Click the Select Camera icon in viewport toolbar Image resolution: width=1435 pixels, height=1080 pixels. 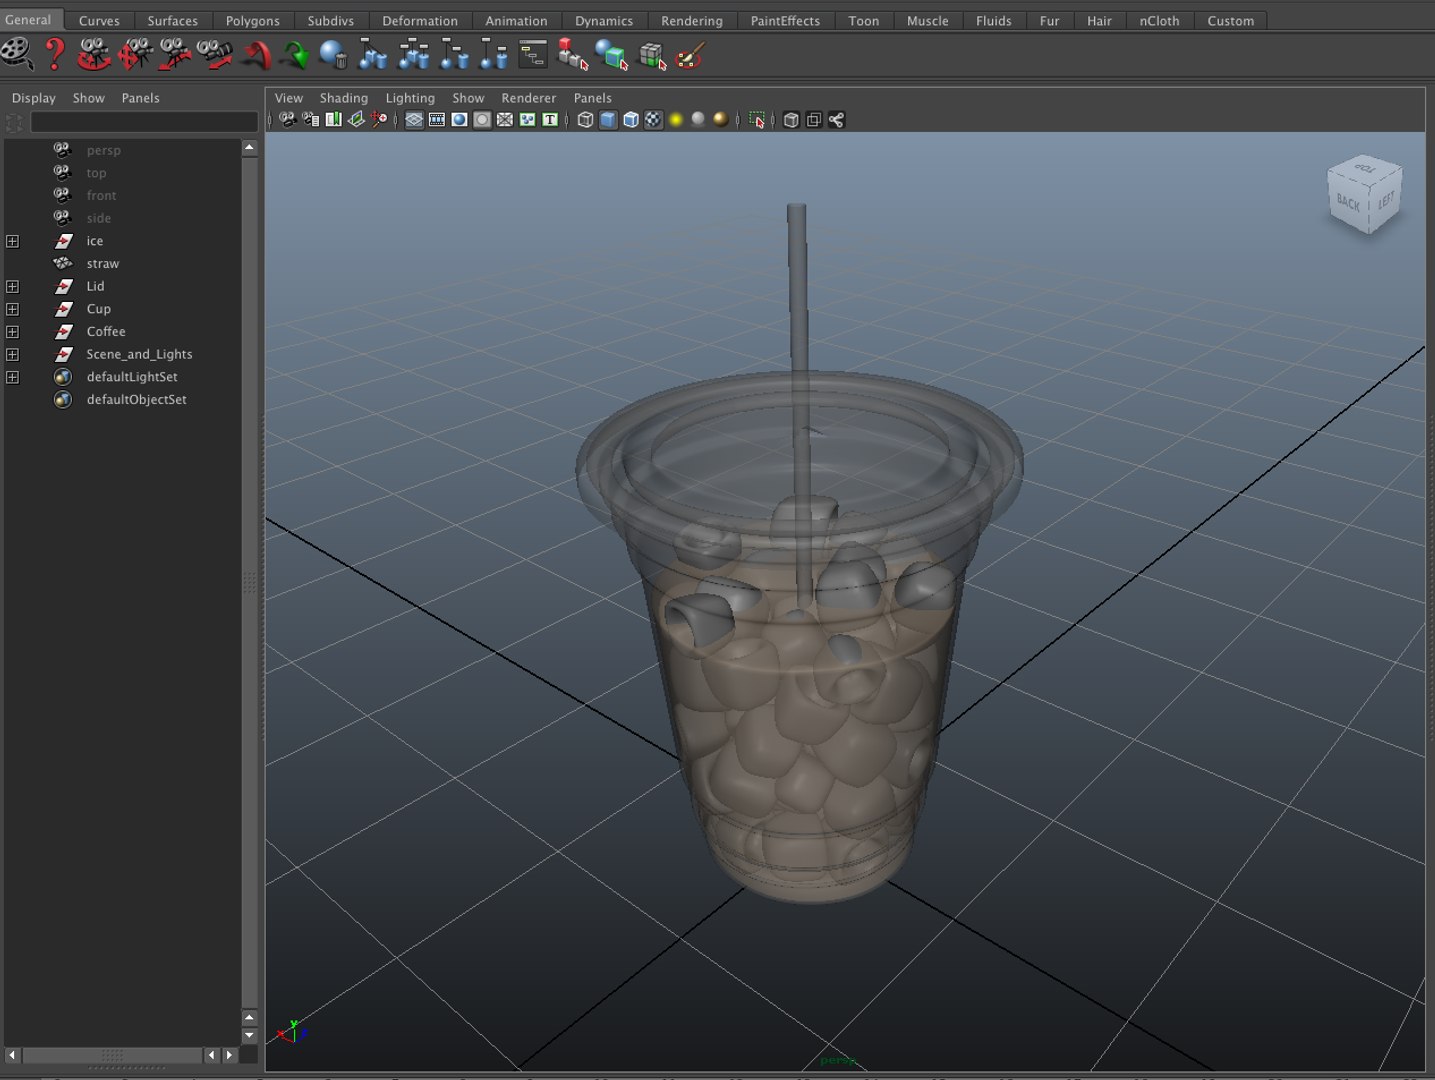coord(288,120)
